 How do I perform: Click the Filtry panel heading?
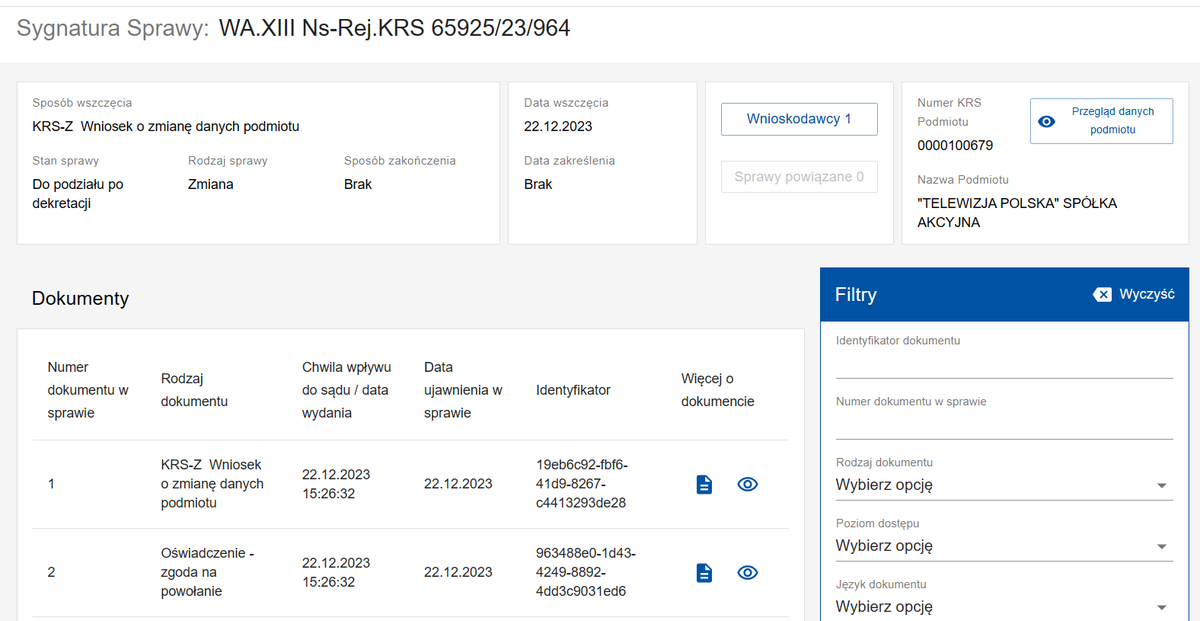coord(856,295)
